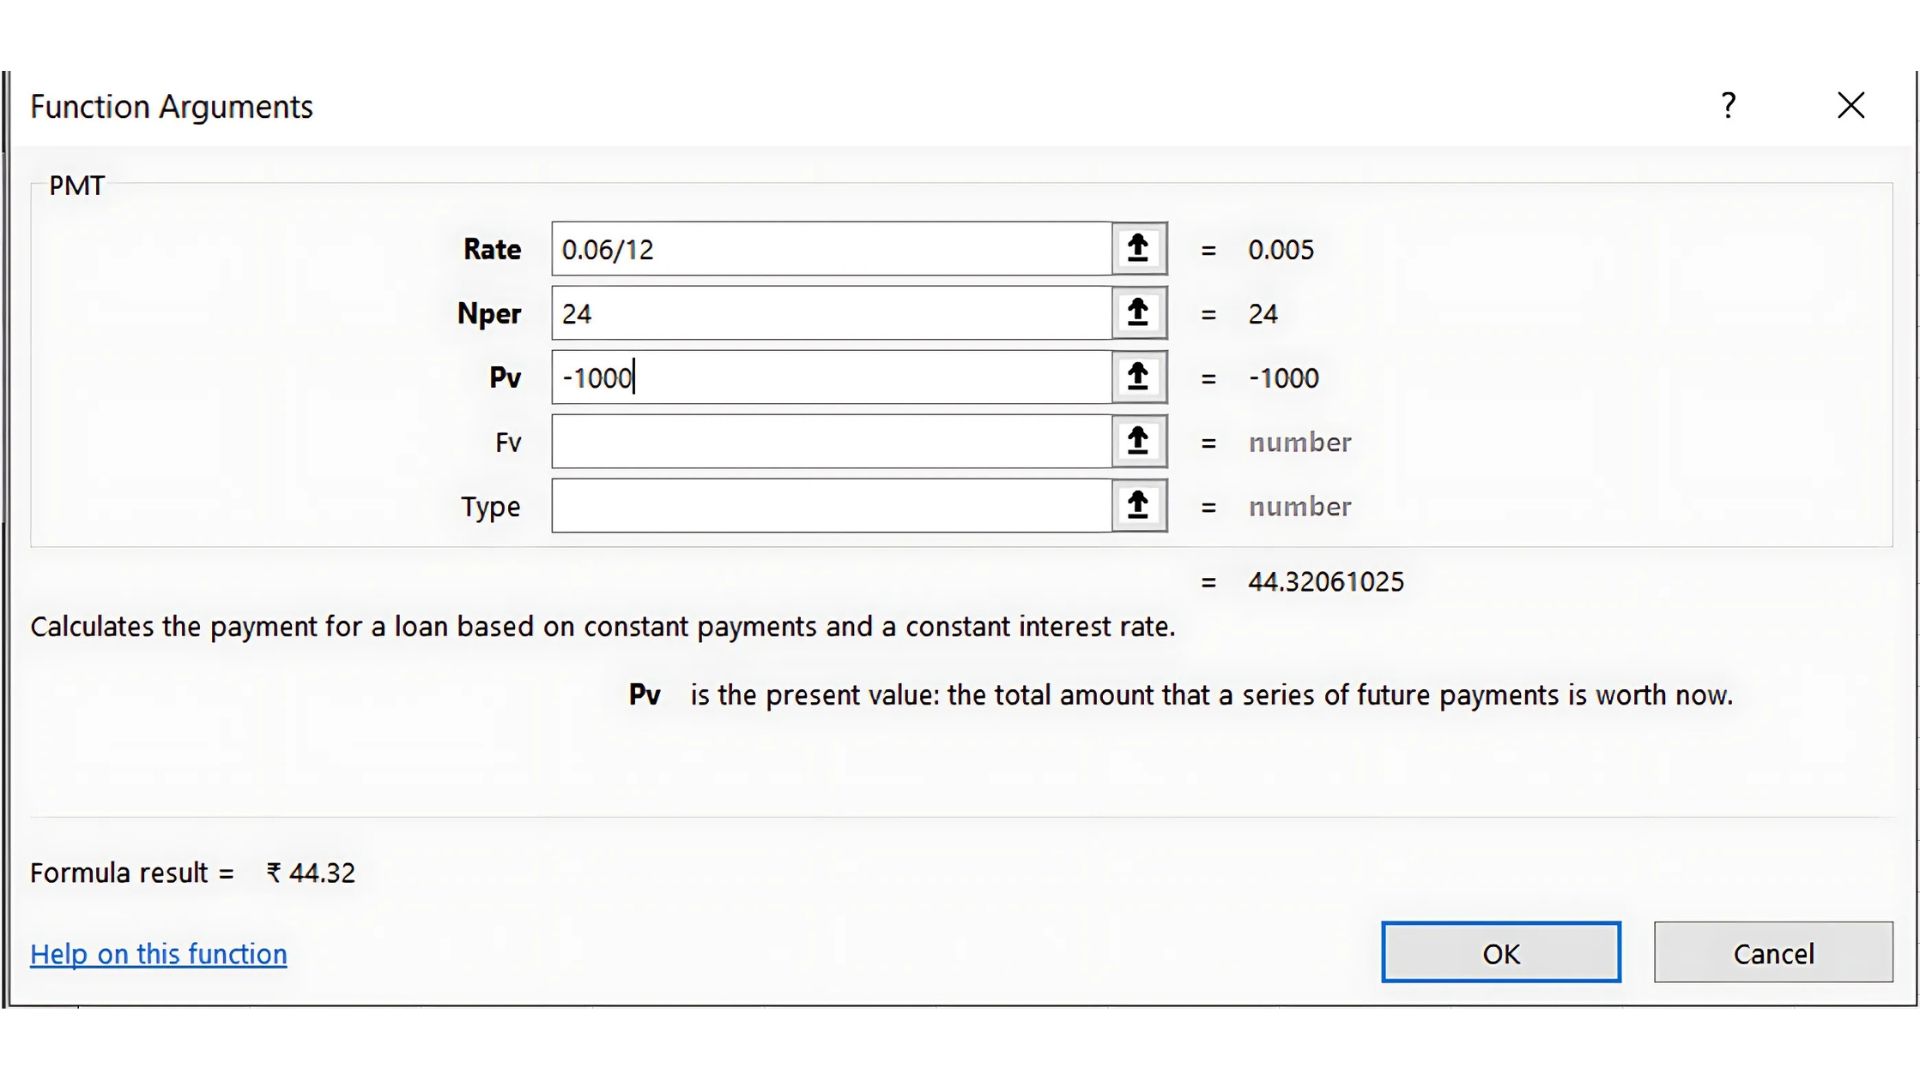Click the Pv input field with -1000
The width and height of the screenshot is (1920, 1080).
coord(830,377)
